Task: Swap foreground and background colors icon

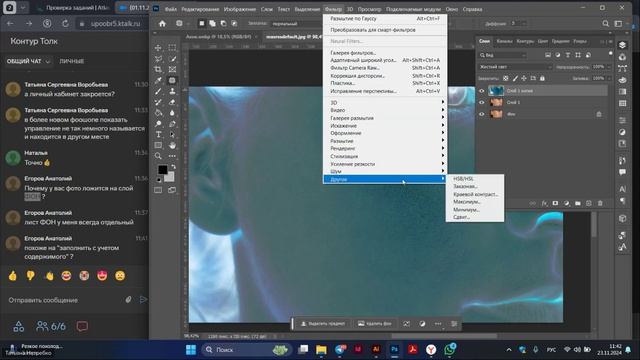Action: point(173,167)
